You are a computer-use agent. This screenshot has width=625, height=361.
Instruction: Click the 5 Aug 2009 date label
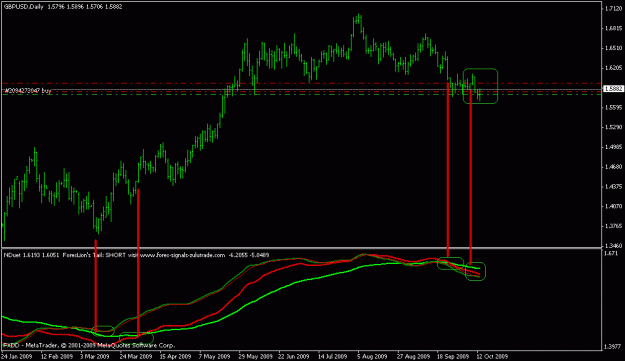click(372, 356)
